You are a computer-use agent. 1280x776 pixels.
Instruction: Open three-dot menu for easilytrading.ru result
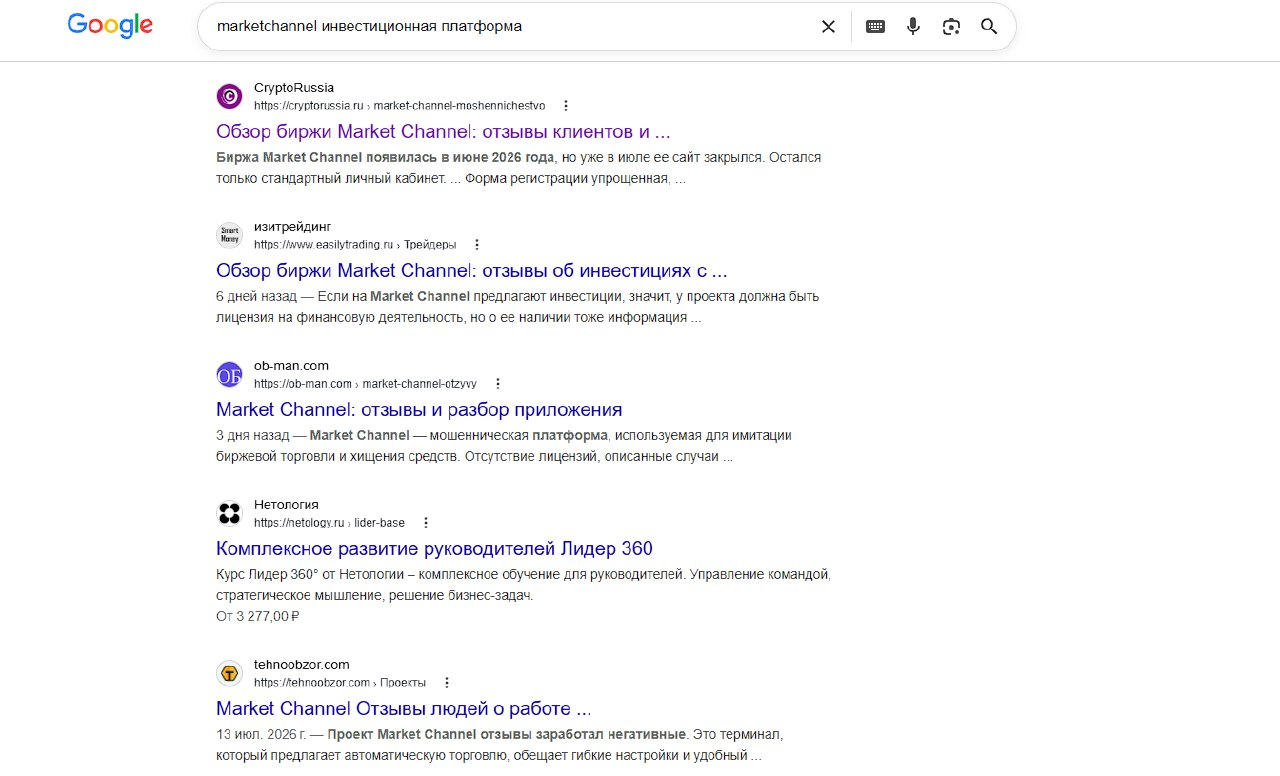point(477,244)
